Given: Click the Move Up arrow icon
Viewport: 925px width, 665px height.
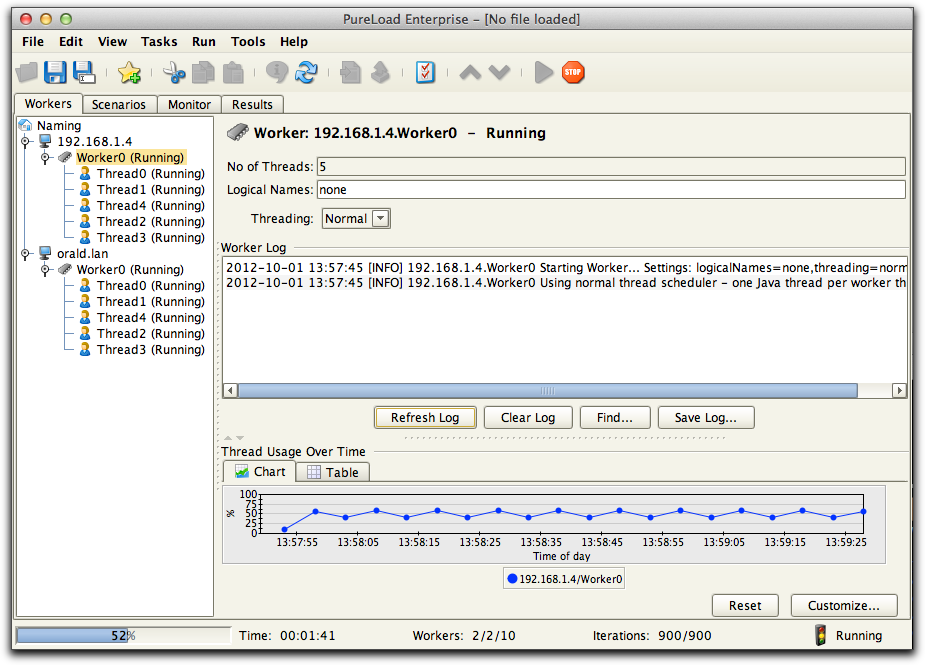Looking at the screenshot, I should tap(470, 73).
